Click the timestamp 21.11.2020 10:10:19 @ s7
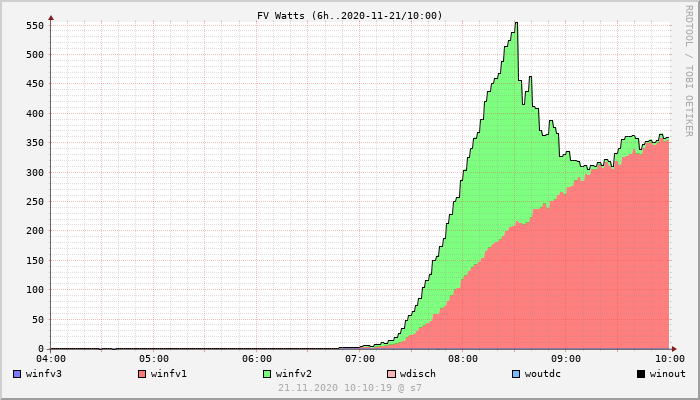Screen dimensions: 700x400 [x=350, y=388]
